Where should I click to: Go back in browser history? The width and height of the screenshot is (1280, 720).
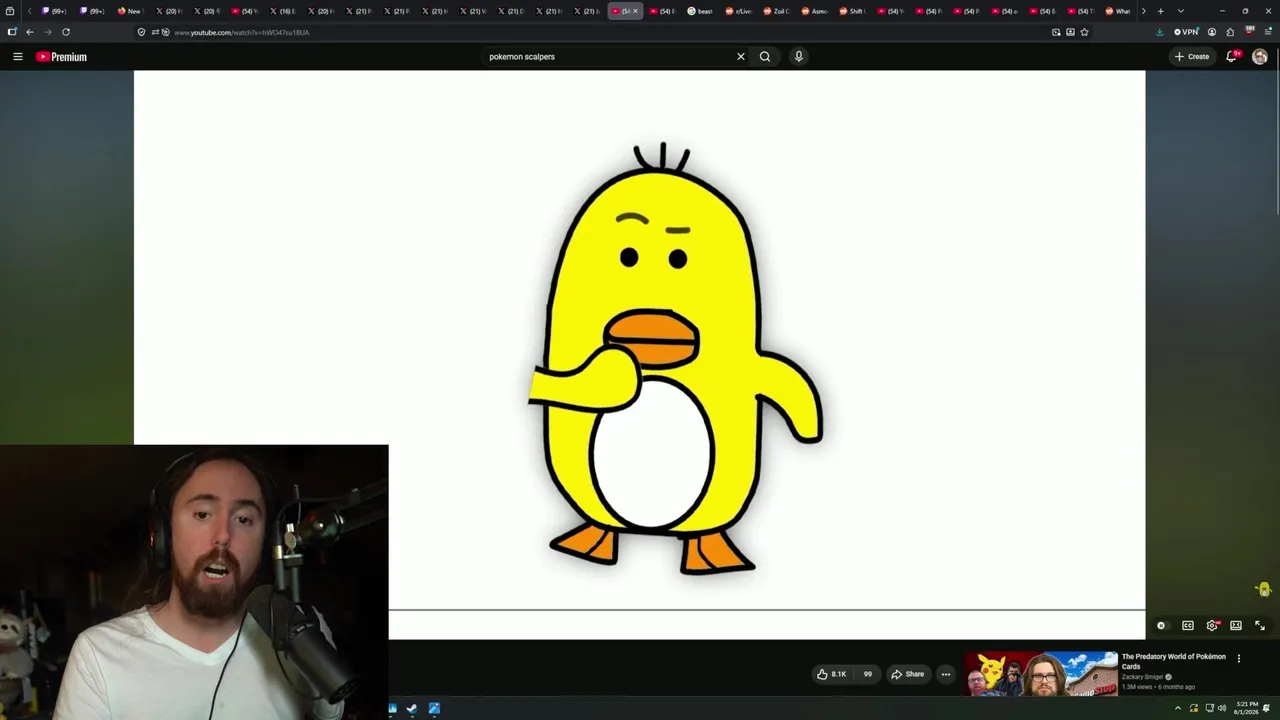point(30,32)
